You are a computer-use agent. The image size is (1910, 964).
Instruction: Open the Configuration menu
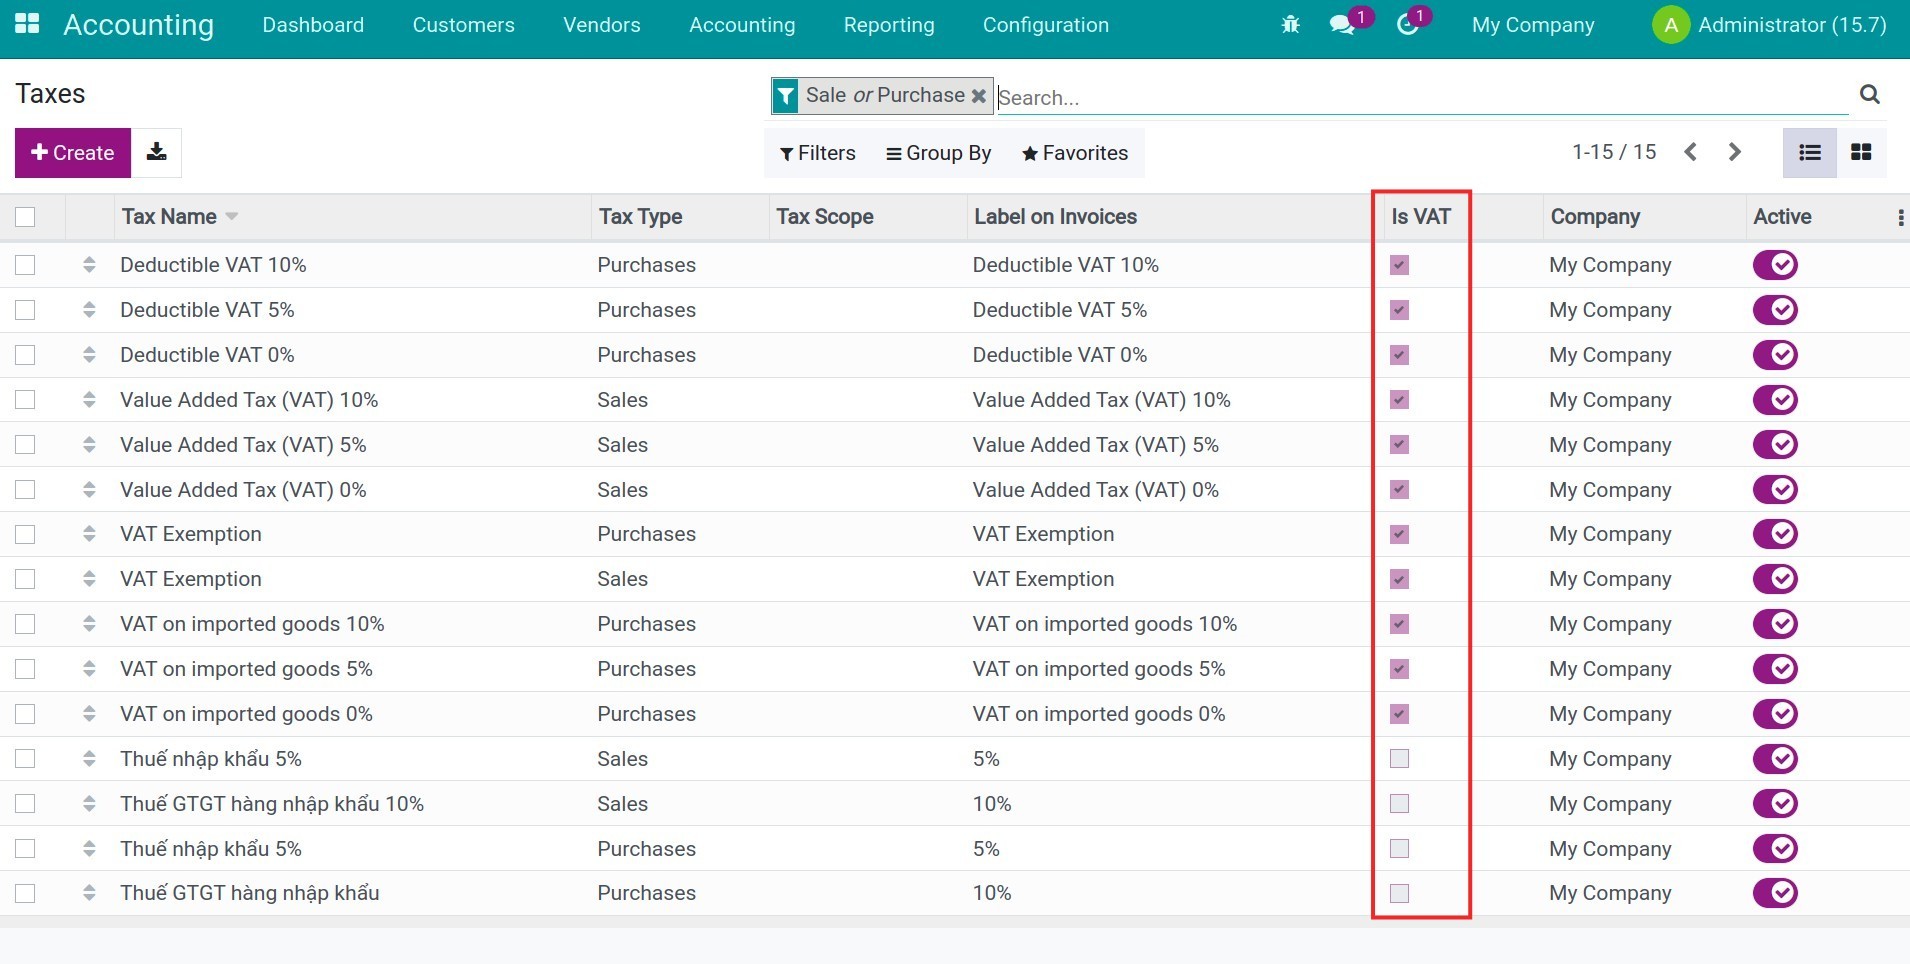coord(1045,25)
